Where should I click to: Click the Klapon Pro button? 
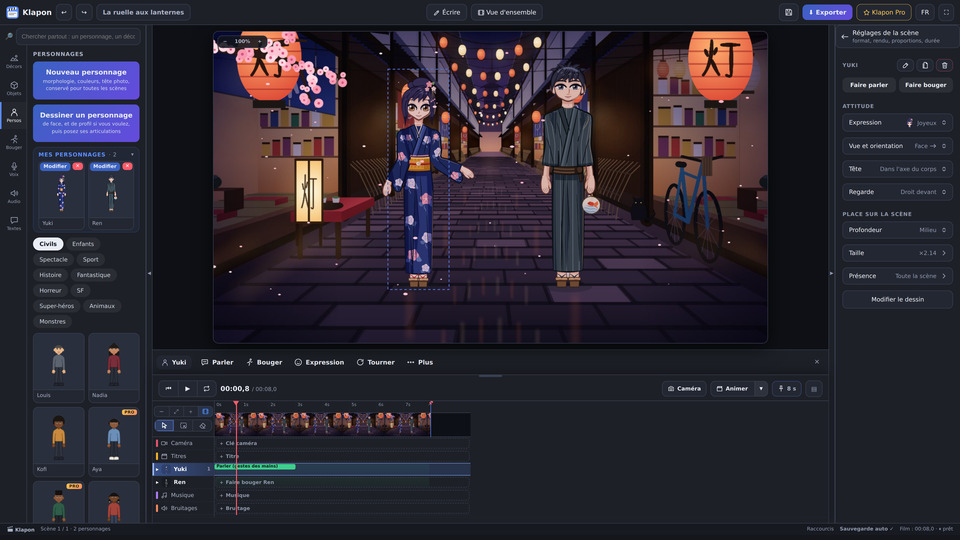[x=883, y=12]
